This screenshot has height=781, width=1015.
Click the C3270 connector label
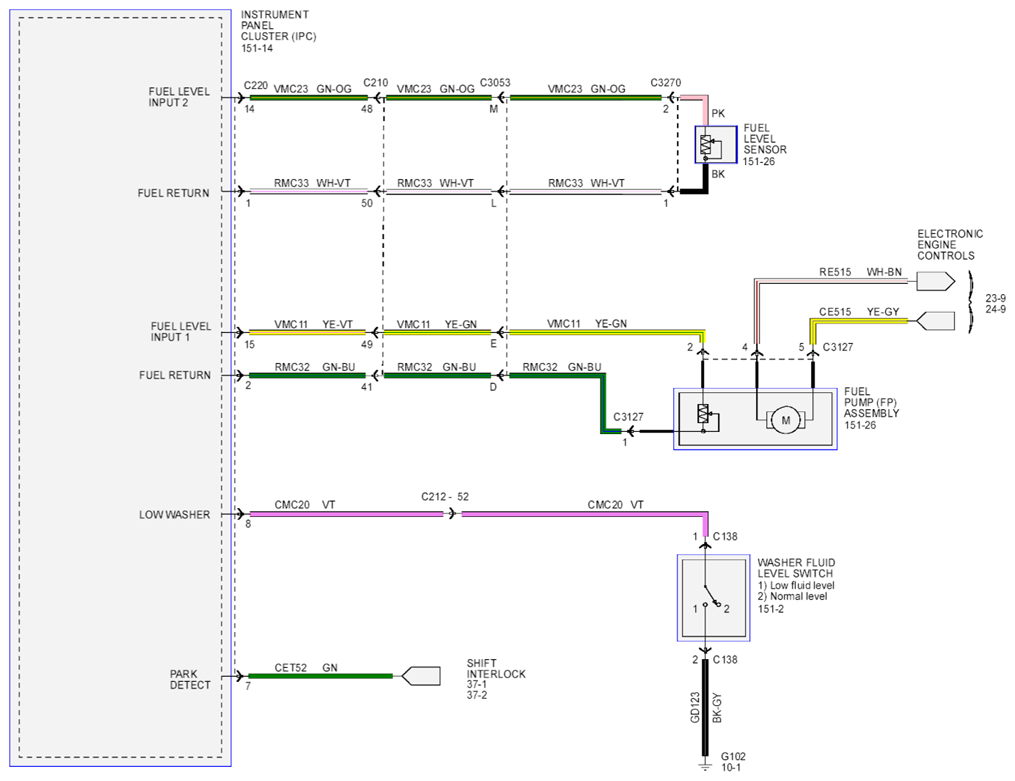[665, 83]
